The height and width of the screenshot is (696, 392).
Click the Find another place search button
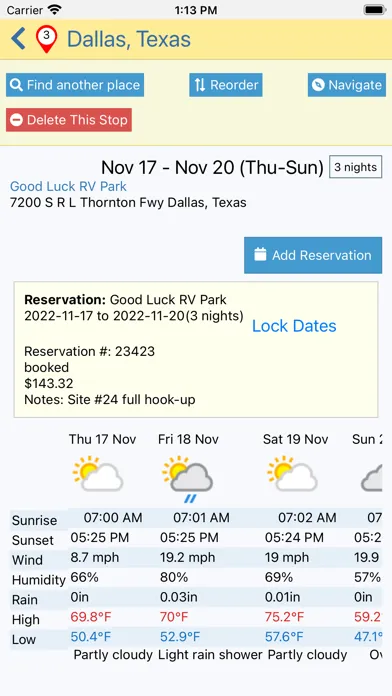(75, 85)
